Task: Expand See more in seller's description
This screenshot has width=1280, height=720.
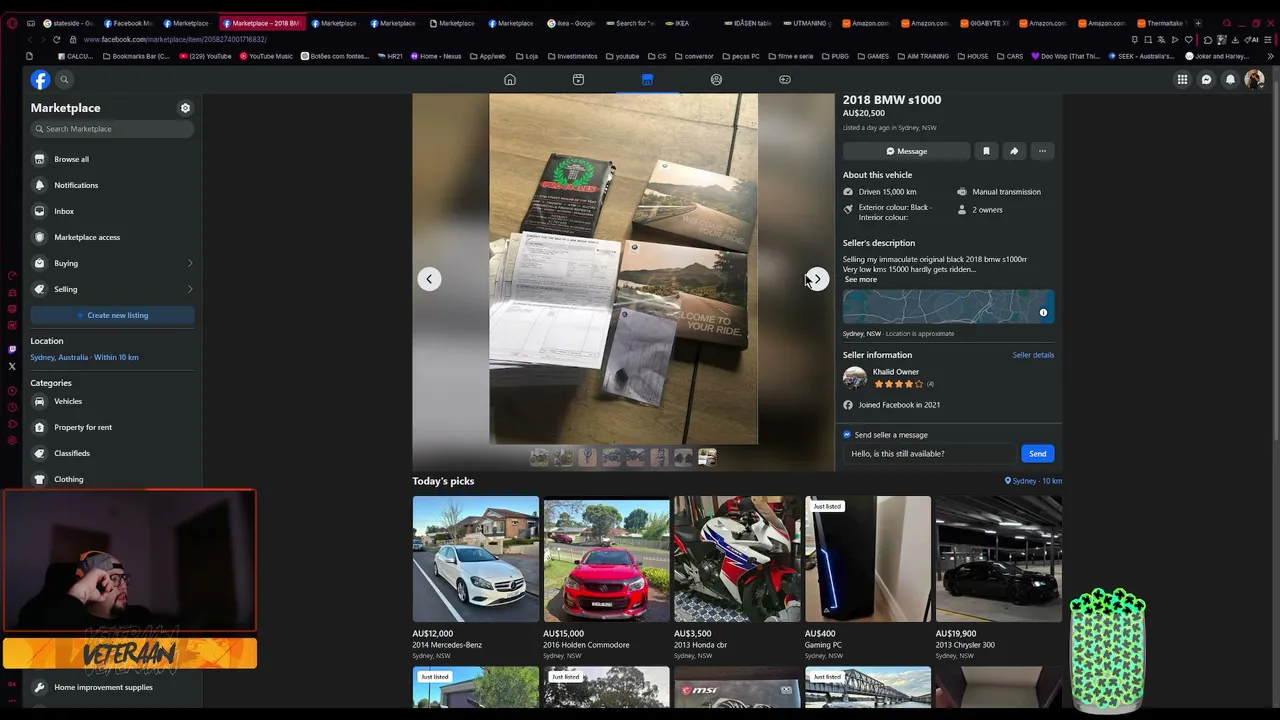Action: (860, 280)
